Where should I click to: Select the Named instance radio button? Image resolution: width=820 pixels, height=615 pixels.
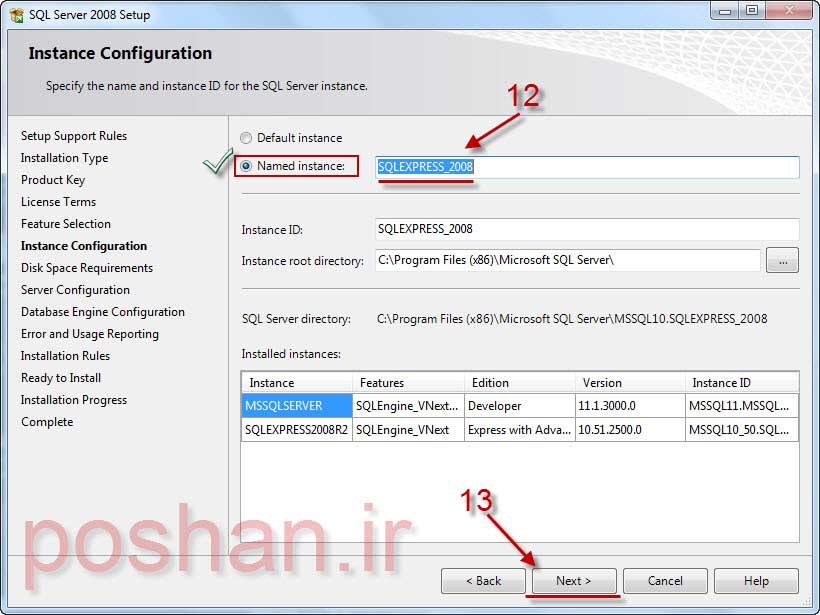pyautogui.click(x=246, y=166)
